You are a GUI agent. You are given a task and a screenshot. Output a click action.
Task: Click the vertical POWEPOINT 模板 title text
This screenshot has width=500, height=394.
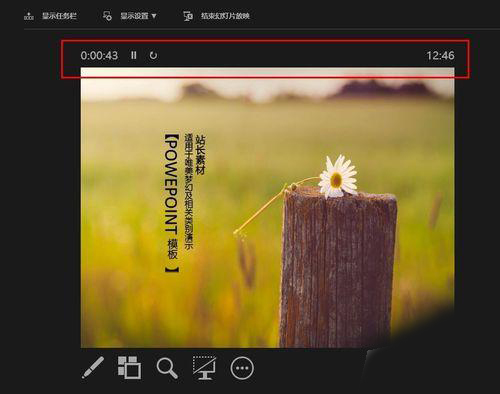pos(172,203)
